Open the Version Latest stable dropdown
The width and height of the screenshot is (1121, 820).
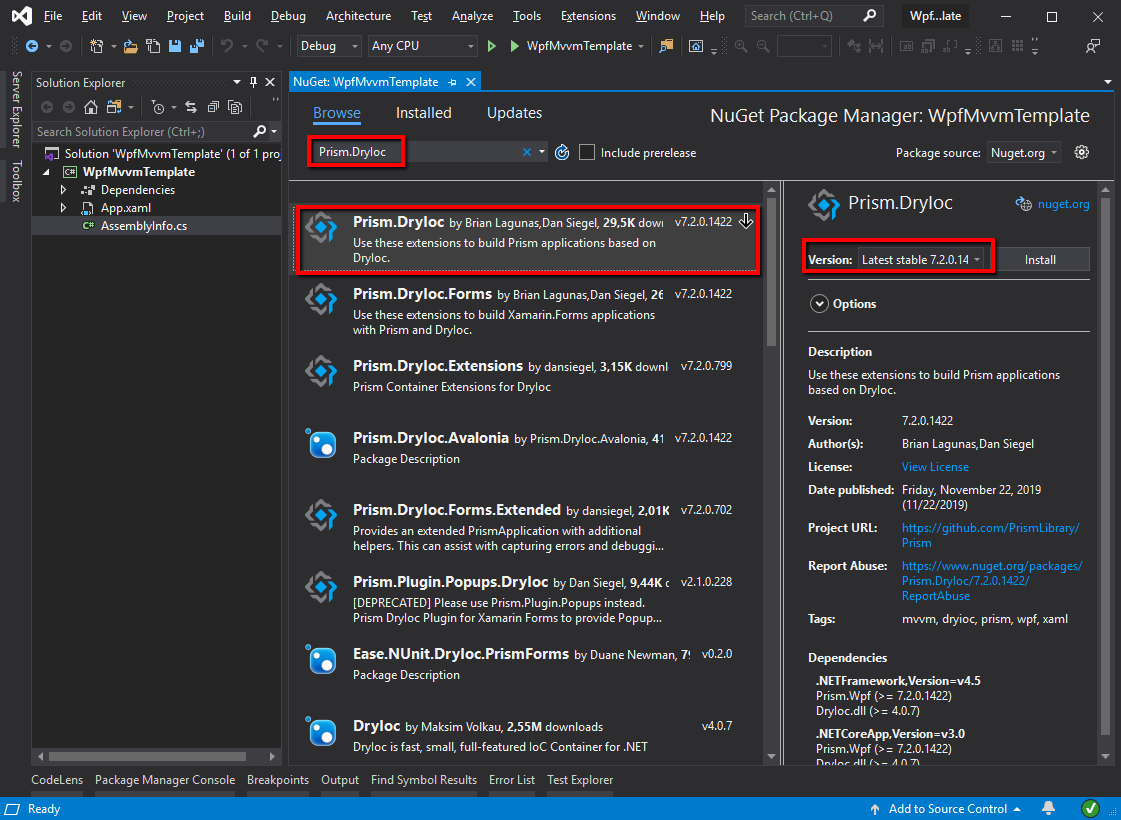[921, 260]
